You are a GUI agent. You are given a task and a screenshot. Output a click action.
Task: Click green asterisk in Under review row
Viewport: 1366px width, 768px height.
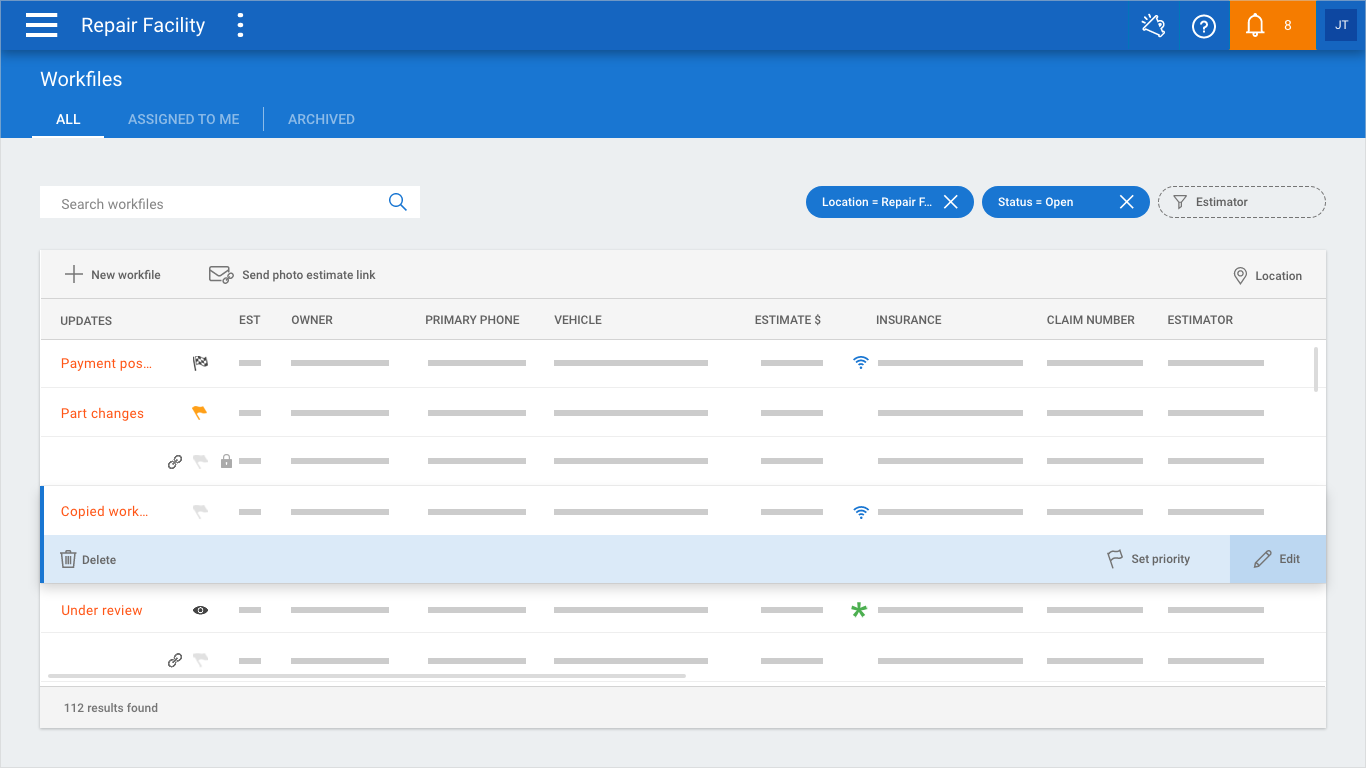858,610
